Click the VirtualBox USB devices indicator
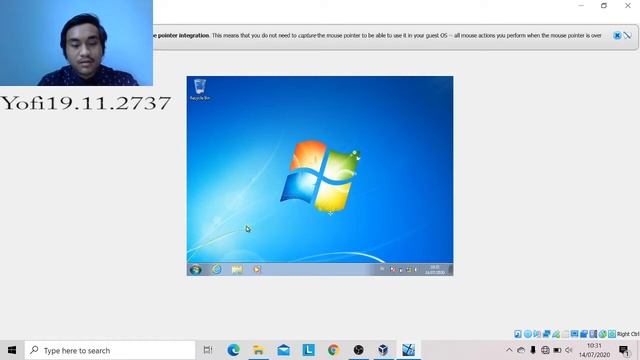Screen dimensions: 640x360 556,334
